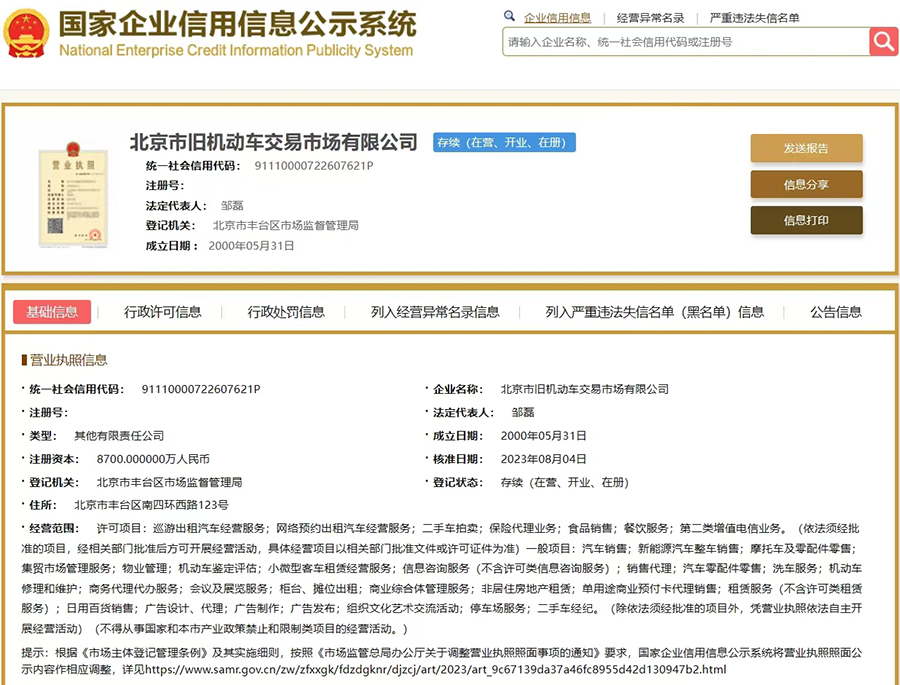Switch to the 基础信息 tab
900x685 pixels.
coord(52,312)
